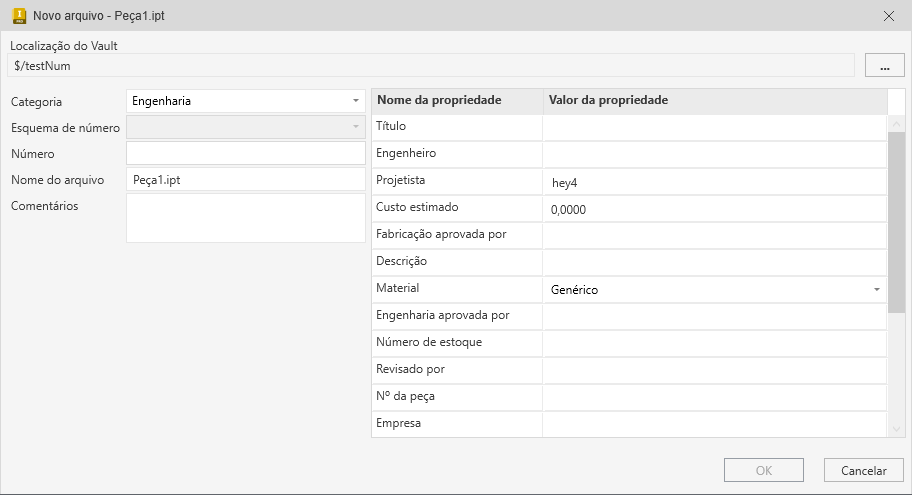Image resolution: width=912 pixels, height=495 pixels.
Task: Open Vault location browse button (...)
Action: pos(884,66)
